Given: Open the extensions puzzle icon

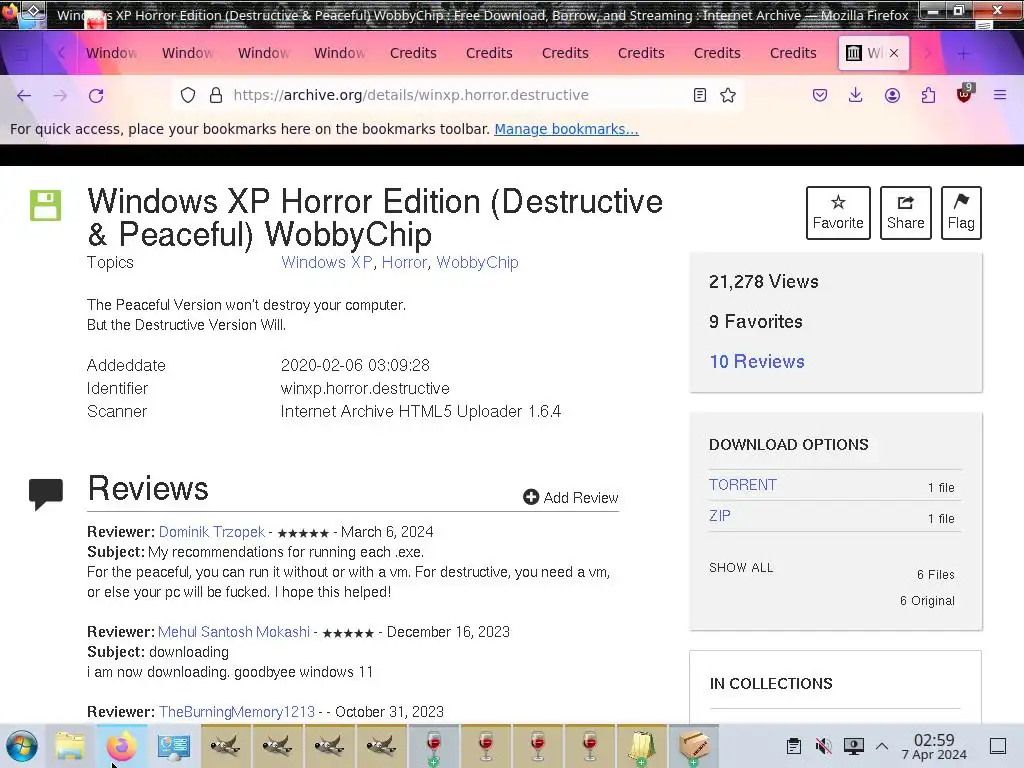Looking at the screenshot, I should 928,95.
